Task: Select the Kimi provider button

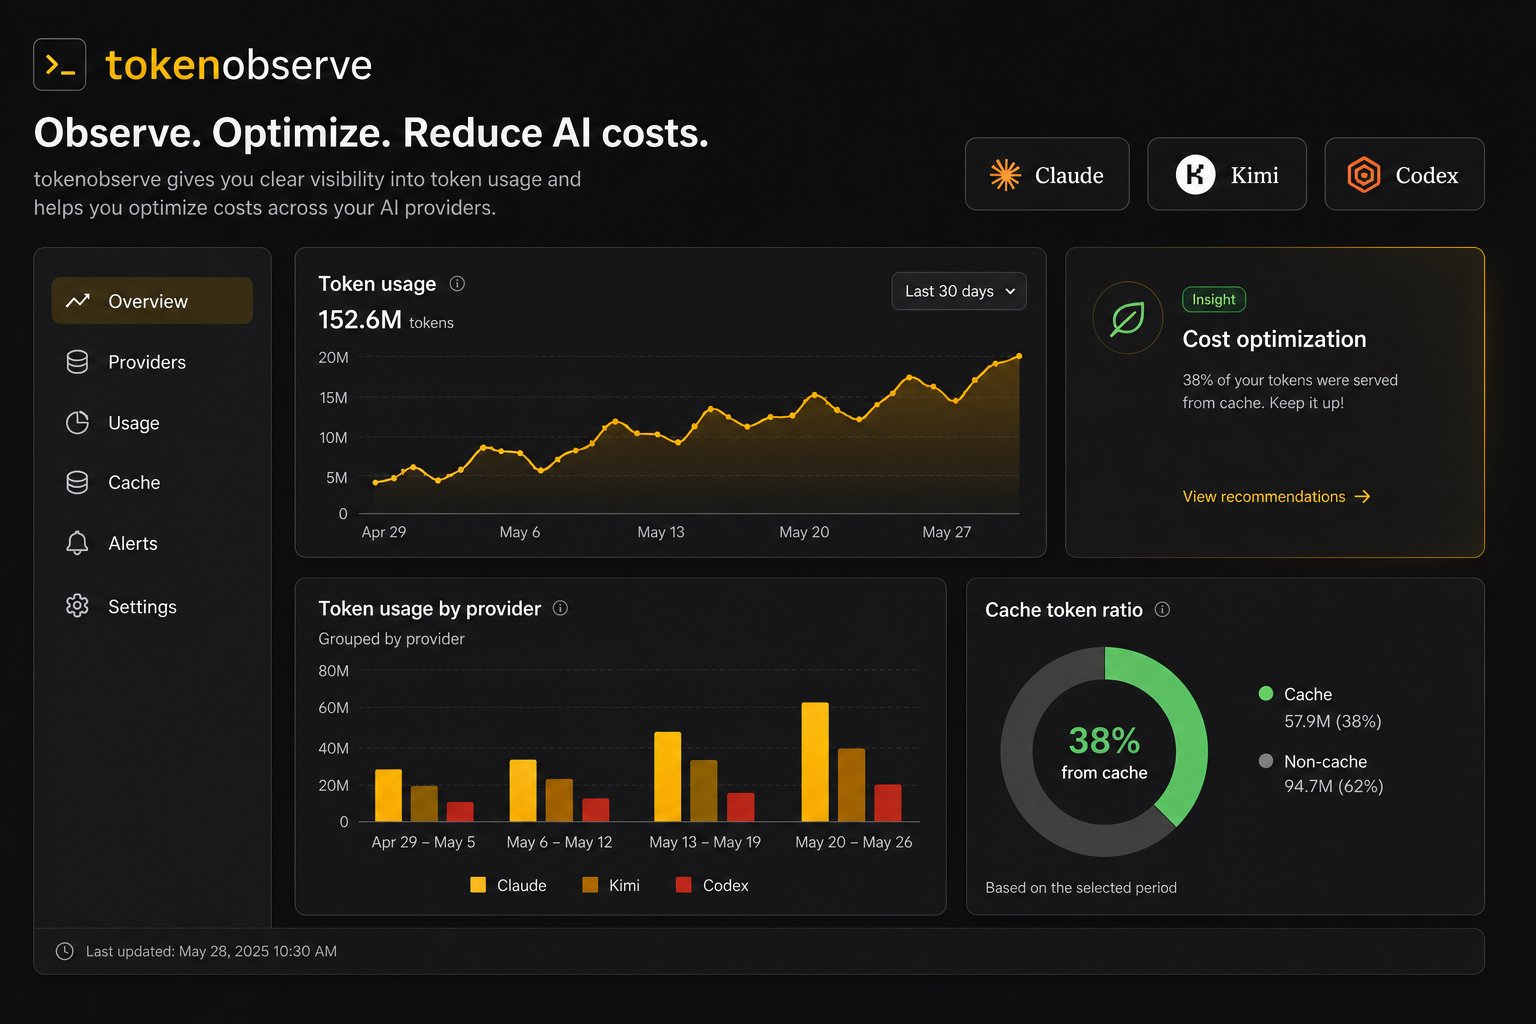Action: 1227,174
